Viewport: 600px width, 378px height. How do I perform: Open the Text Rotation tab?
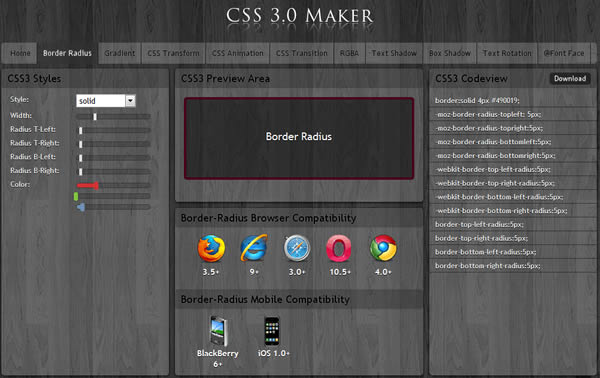point(507,53)
